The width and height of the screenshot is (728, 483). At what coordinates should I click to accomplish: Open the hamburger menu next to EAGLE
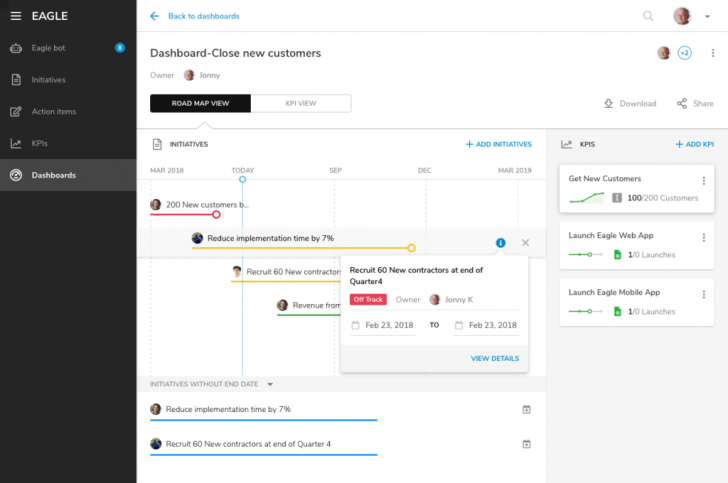click(x=16, y=16)
